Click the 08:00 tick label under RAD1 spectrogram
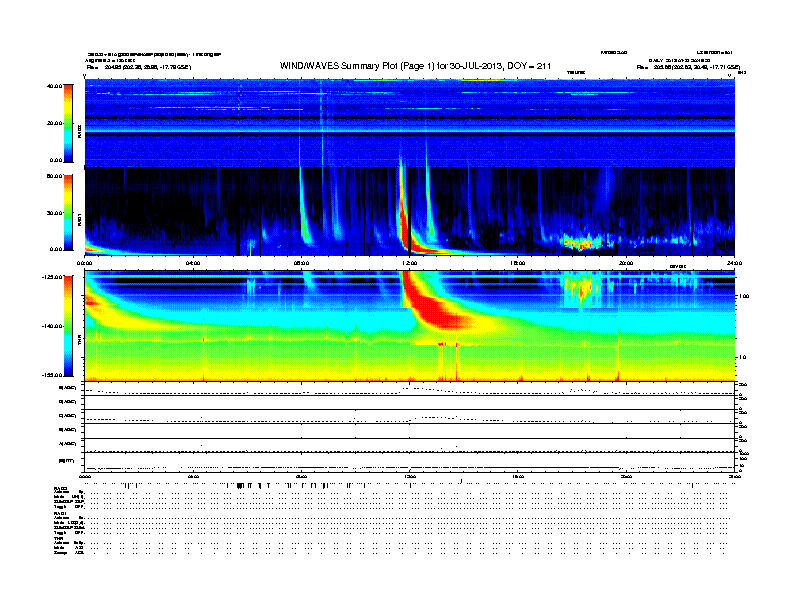Screen dimensions: 792x612 (302, 263)
